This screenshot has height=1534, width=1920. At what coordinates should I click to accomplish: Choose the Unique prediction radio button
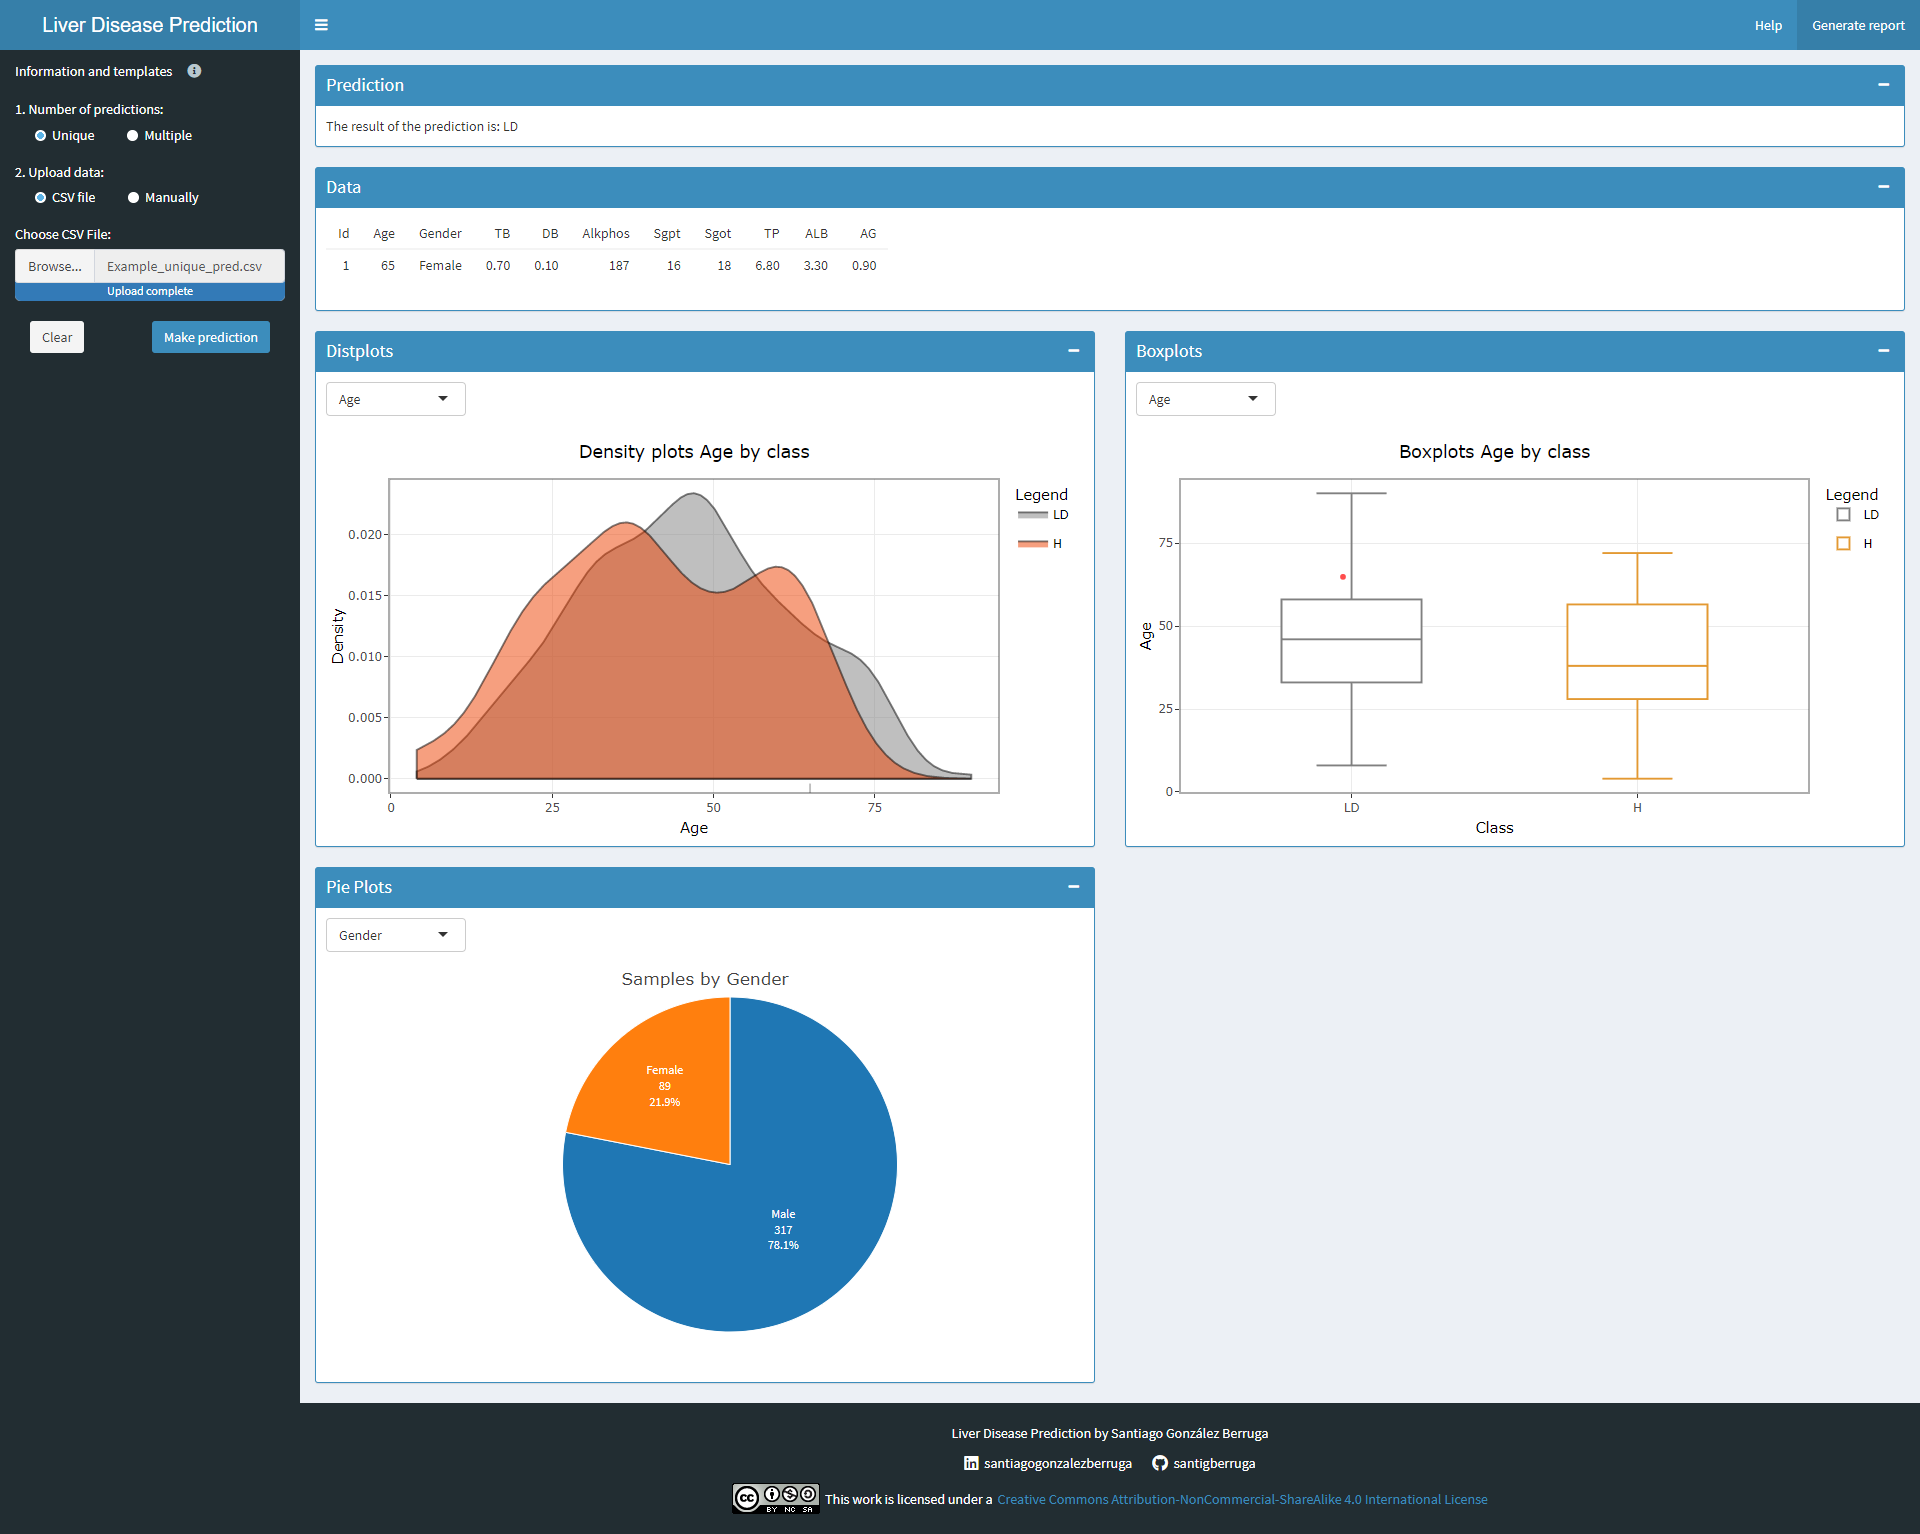[41, 136]
